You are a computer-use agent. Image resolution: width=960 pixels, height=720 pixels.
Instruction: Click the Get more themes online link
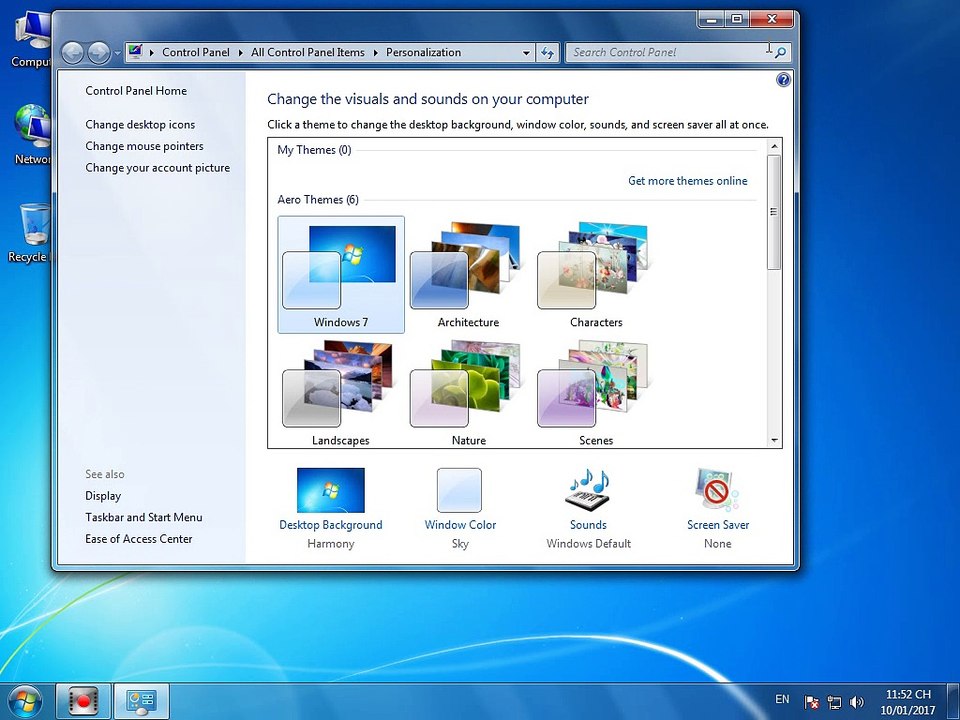tap(688, 181)
